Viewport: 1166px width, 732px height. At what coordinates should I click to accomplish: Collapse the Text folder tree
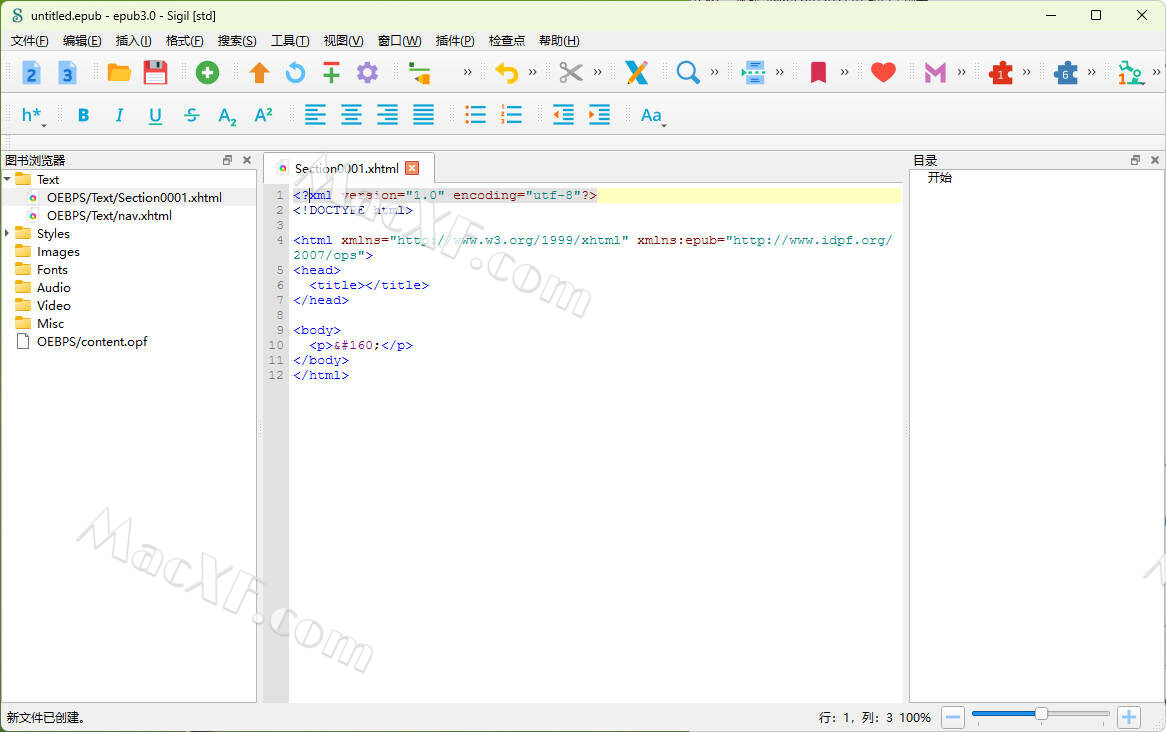(7, 179)
